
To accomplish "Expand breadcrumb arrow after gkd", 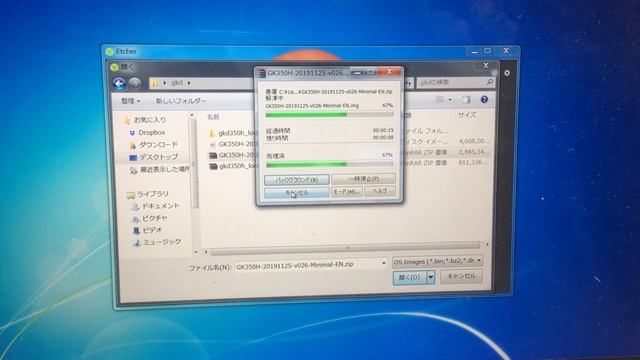I will point(189,83).
